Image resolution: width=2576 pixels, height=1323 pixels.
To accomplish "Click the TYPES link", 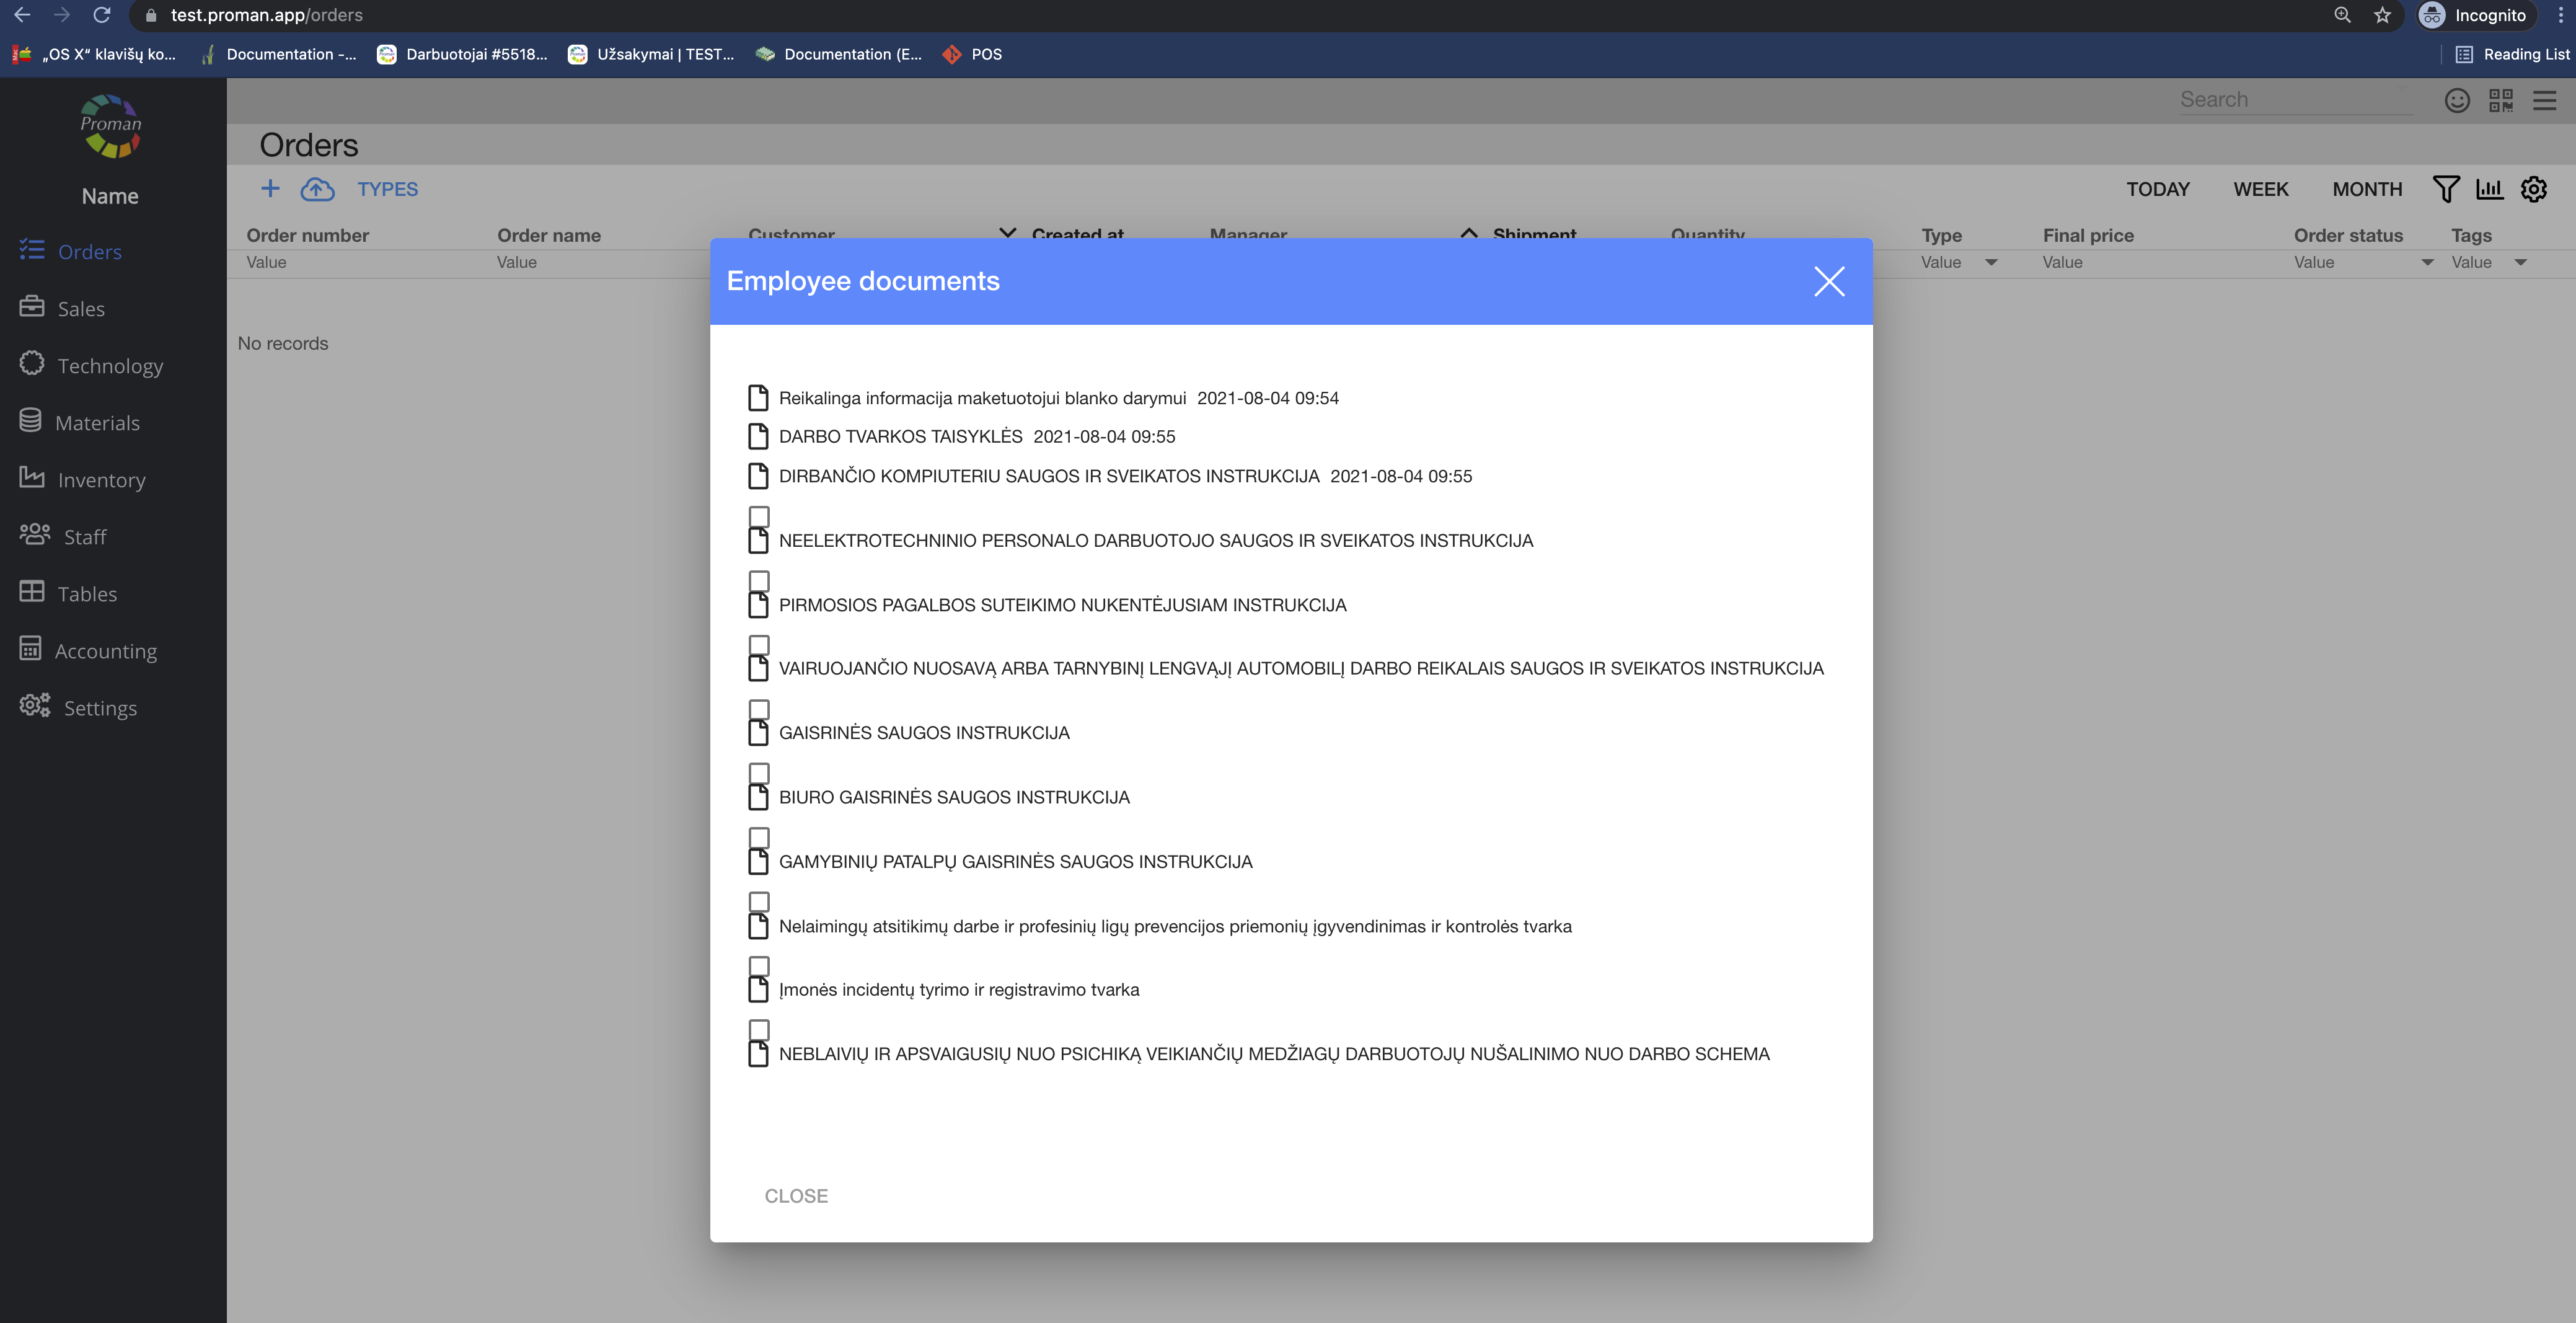I will 387,189.
